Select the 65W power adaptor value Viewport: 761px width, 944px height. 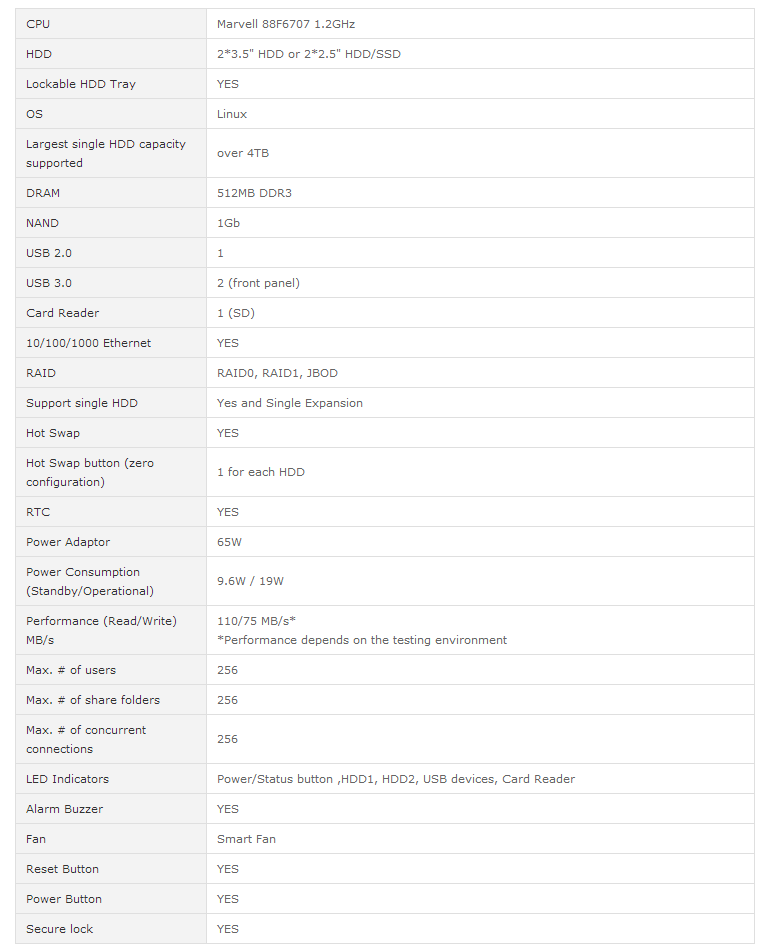pyautogui.click(x=229, y=542)
